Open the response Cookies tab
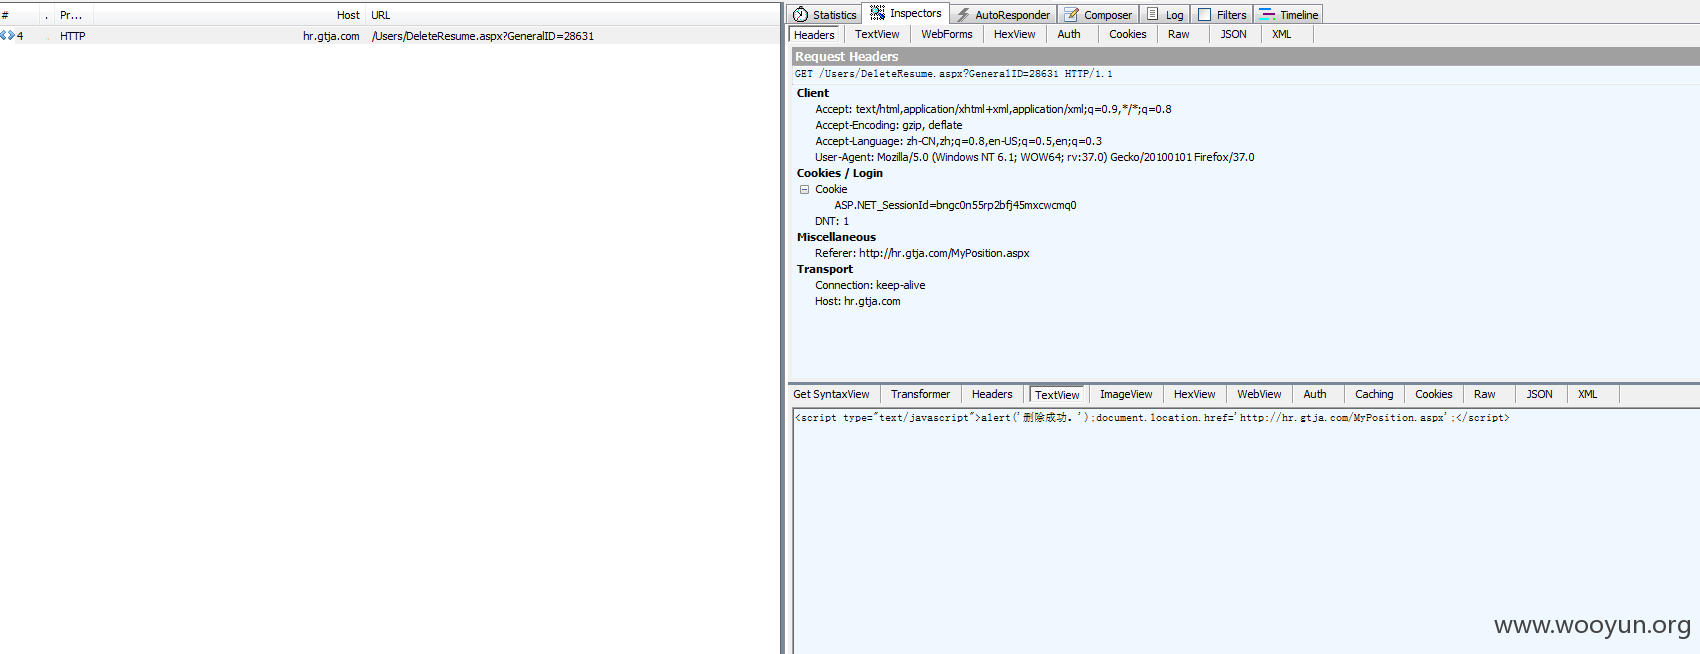Screen dimensions: 1700x654 (1434, 394)
